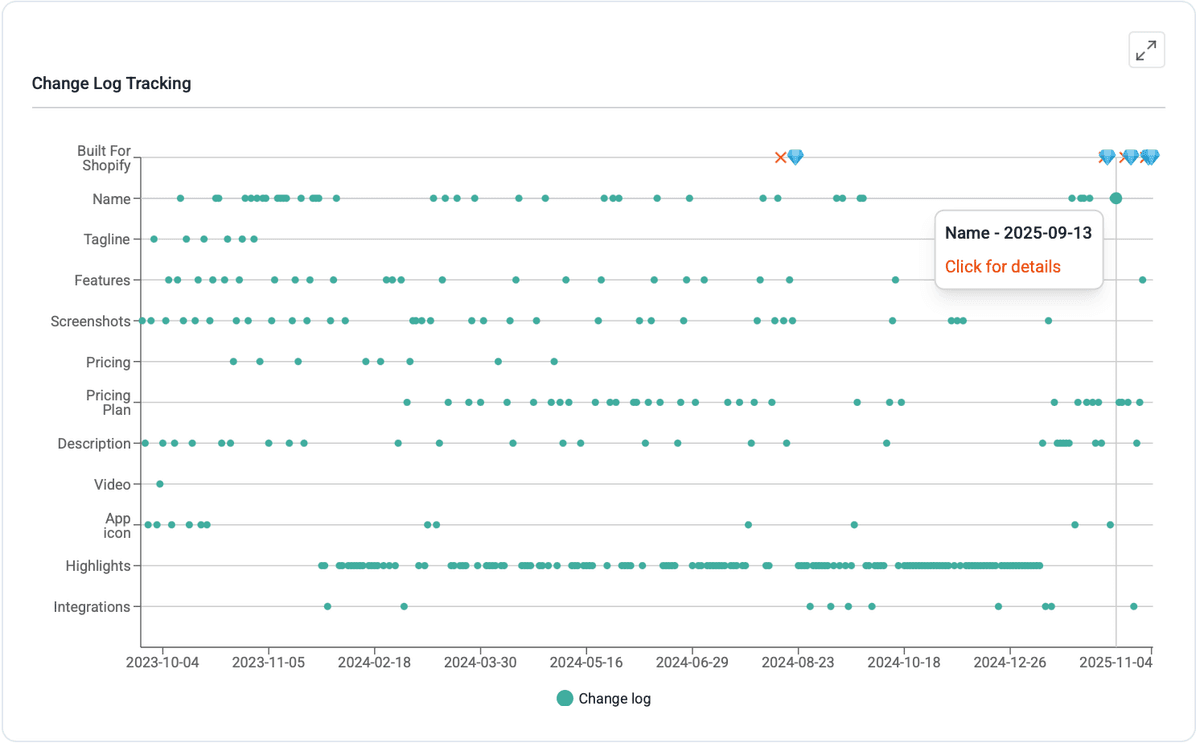Click the first dot on the Integrations row
Viewport: 1200px width, 746px height.
pos(328,606)
